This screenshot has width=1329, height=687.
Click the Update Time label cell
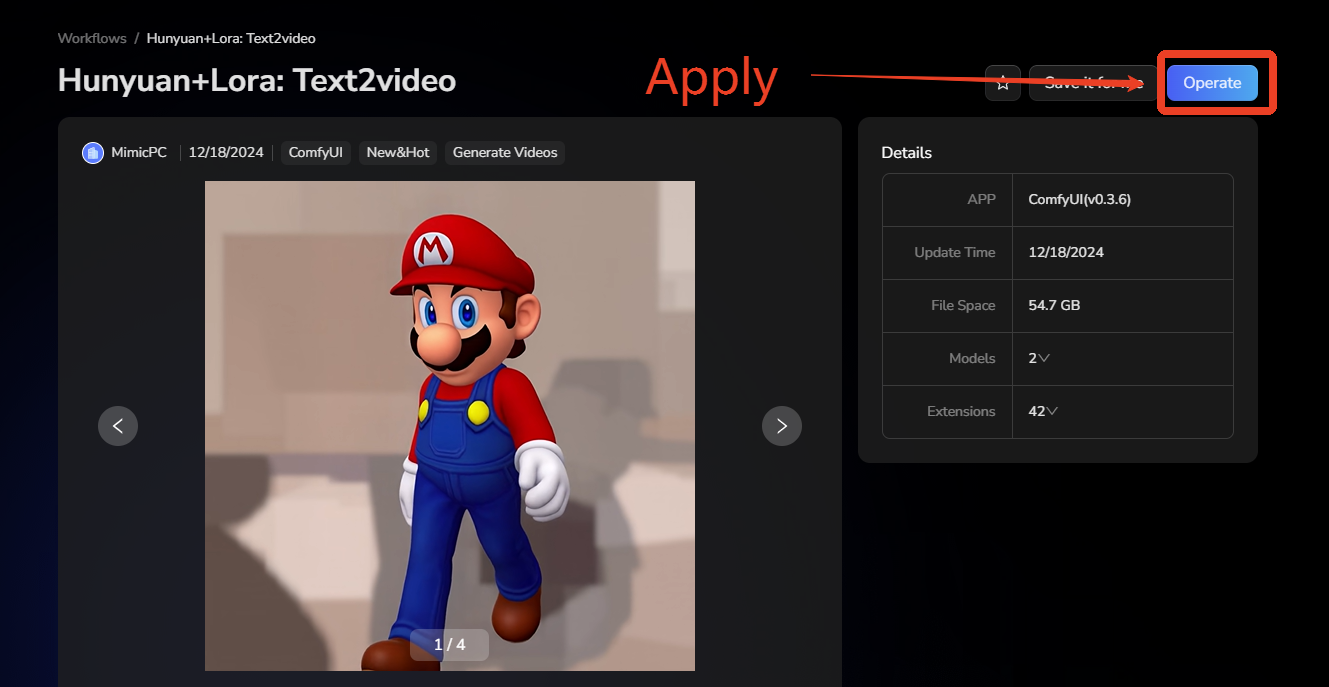(948, 252)
